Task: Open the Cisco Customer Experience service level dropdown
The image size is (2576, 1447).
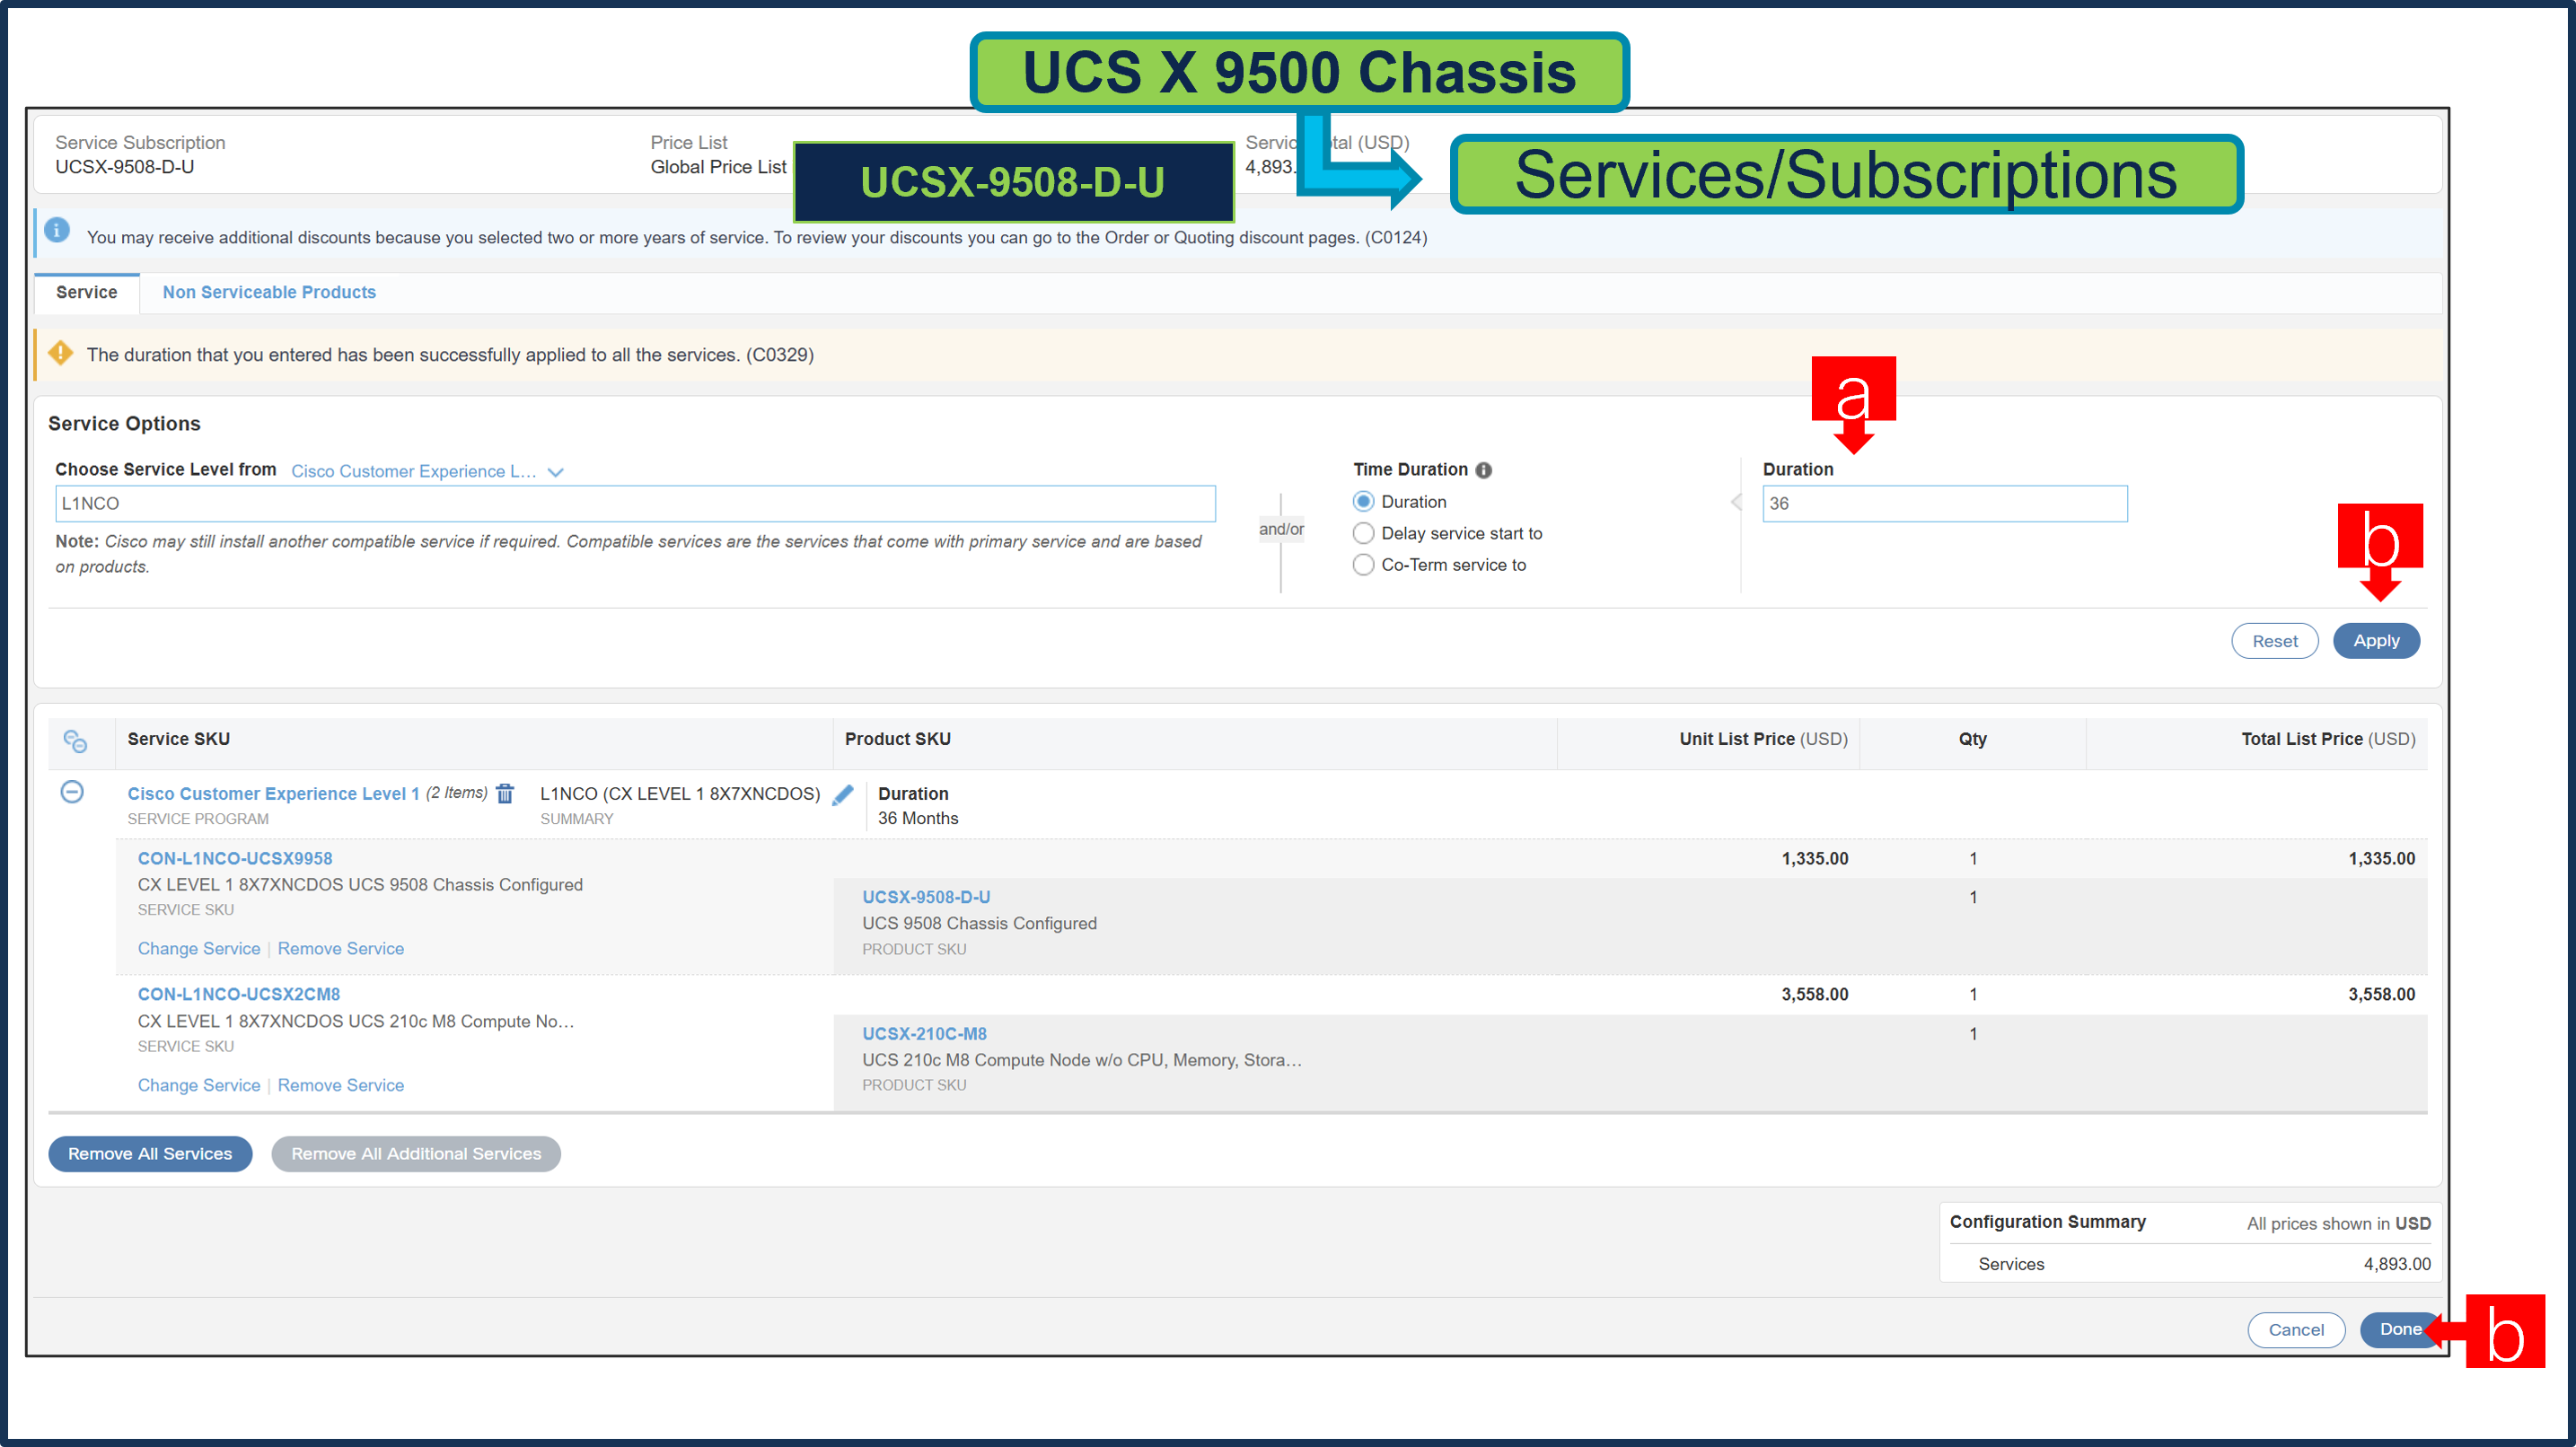Action: [427, 471]
